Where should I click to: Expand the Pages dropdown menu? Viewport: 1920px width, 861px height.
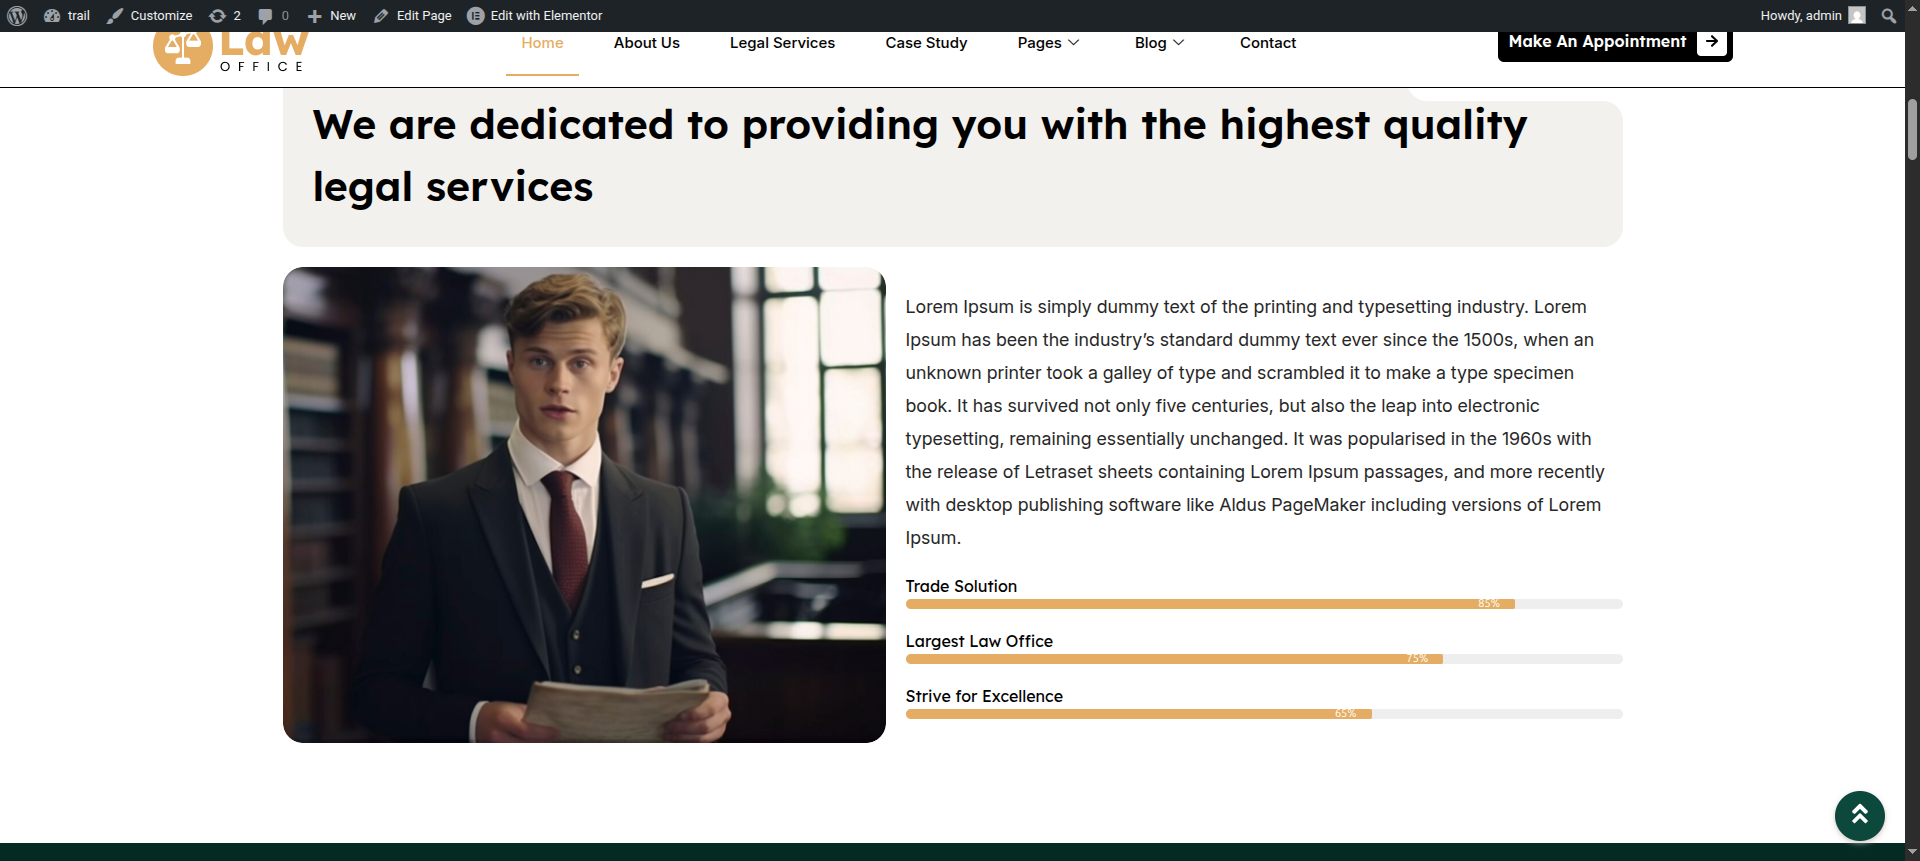(x=1048, y=43)
